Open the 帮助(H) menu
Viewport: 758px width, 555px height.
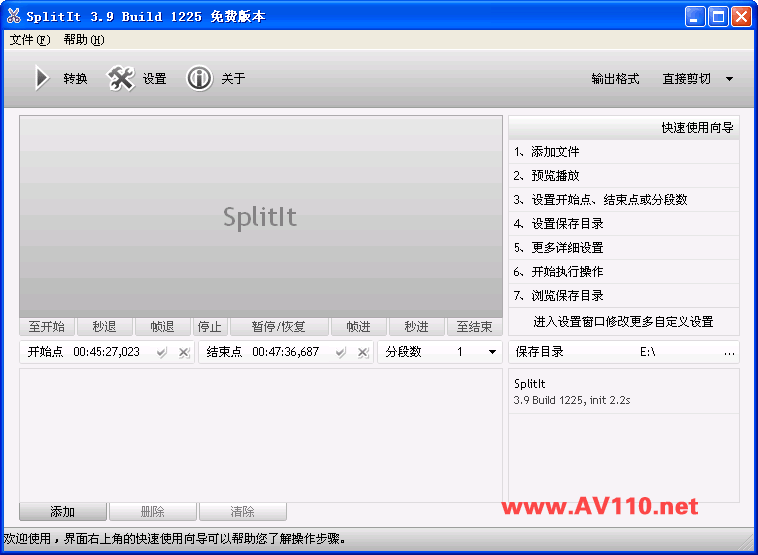84,40
